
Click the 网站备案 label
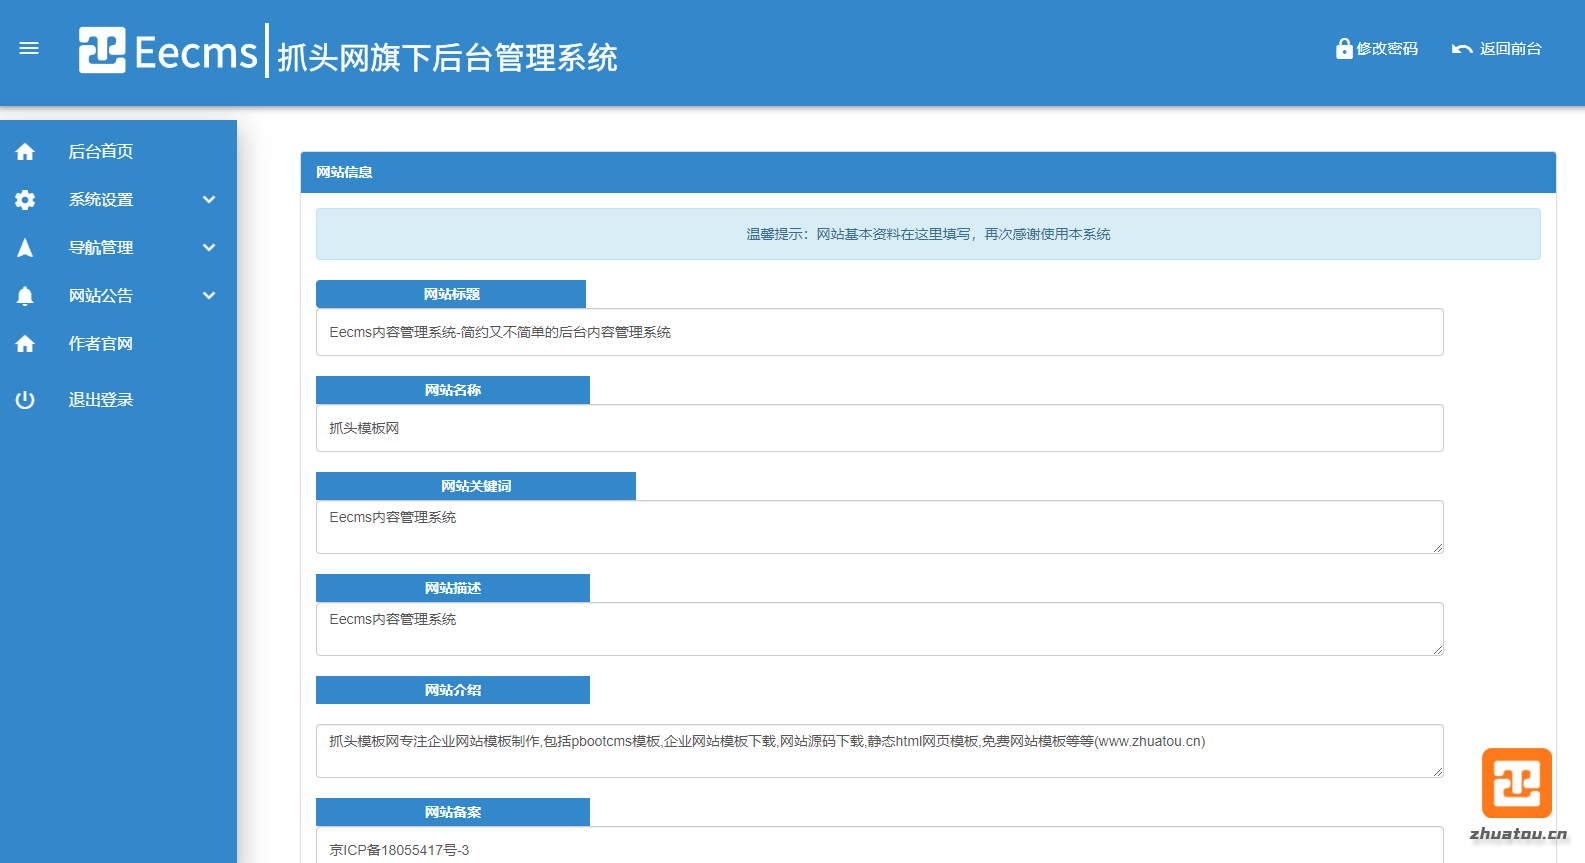tap(453, 812)
